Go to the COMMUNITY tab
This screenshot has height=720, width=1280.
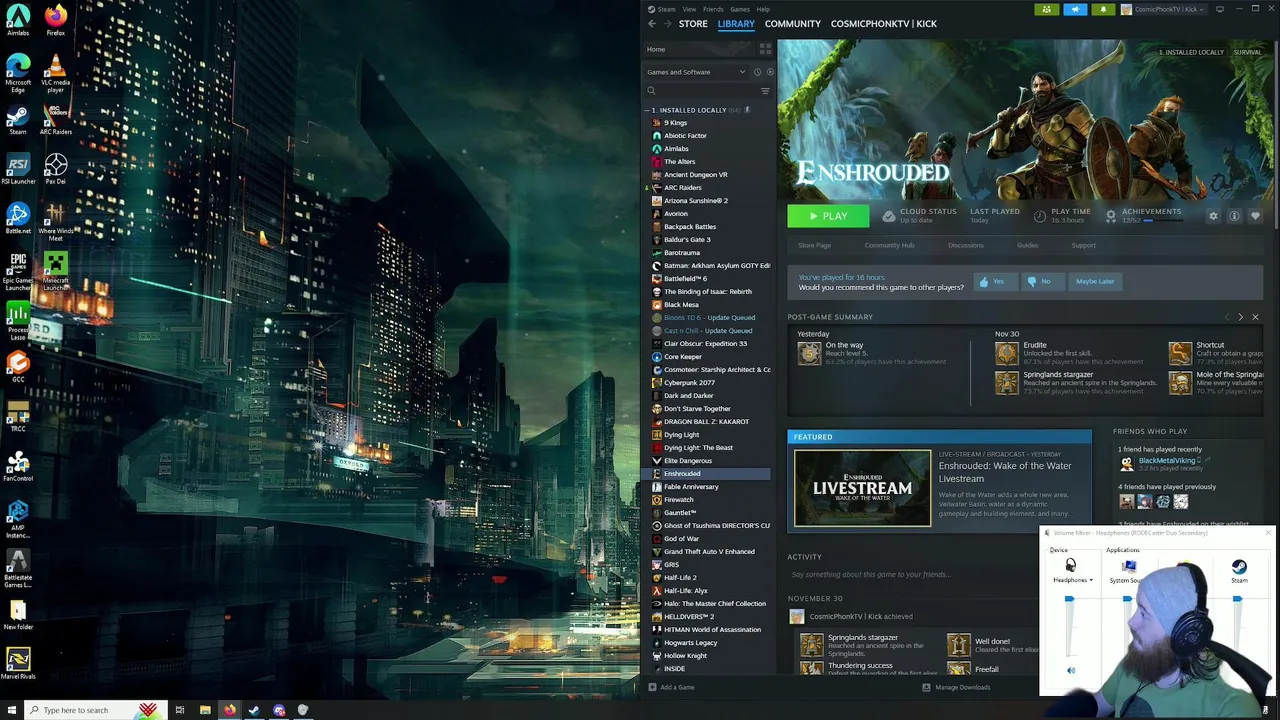(x=792, y=23)
